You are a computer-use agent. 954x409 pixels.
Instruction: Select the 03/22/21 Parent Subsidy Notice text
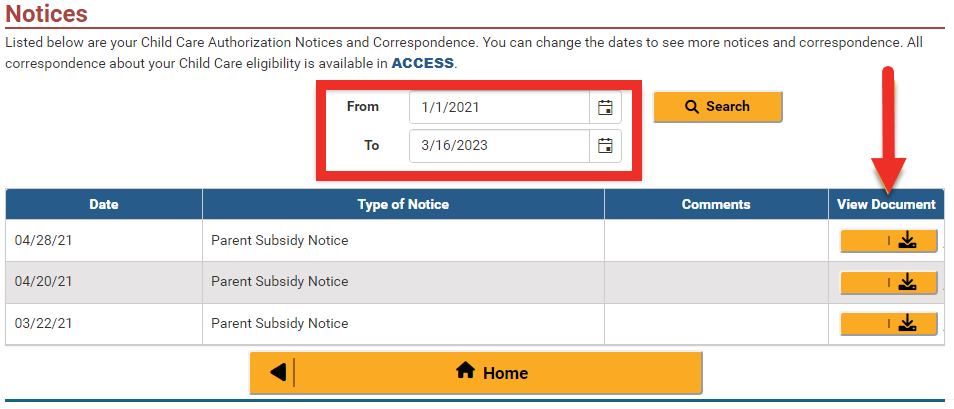pos(280,324)
